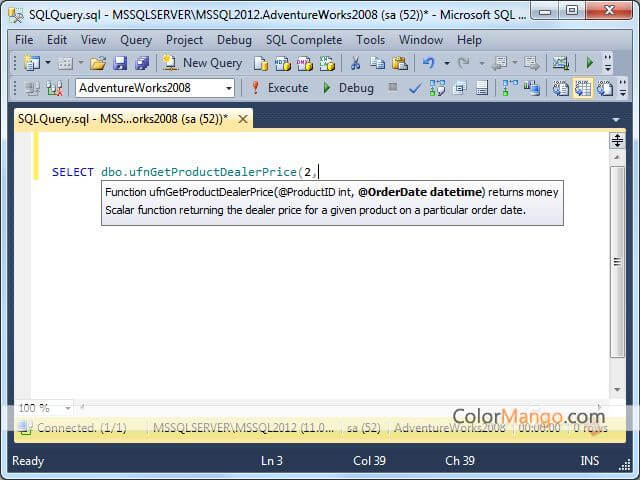Image resolution: width=640 pixels, height=480 pixels.
Task: Click the New Project icon
Action: [x=32, y=63]
